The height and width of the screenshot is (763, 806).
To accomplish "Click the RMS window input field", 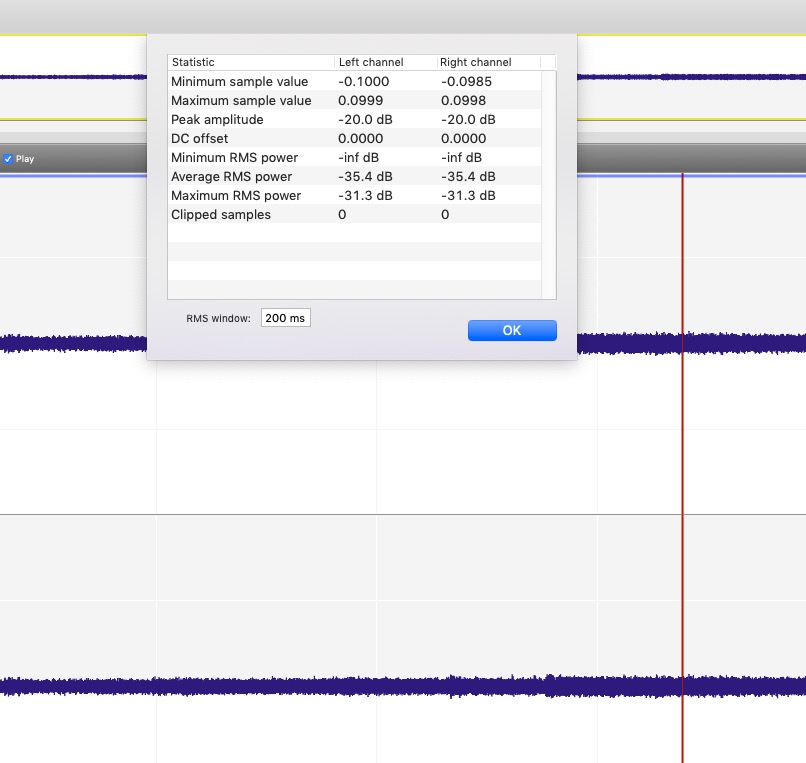I will [286, 318].
